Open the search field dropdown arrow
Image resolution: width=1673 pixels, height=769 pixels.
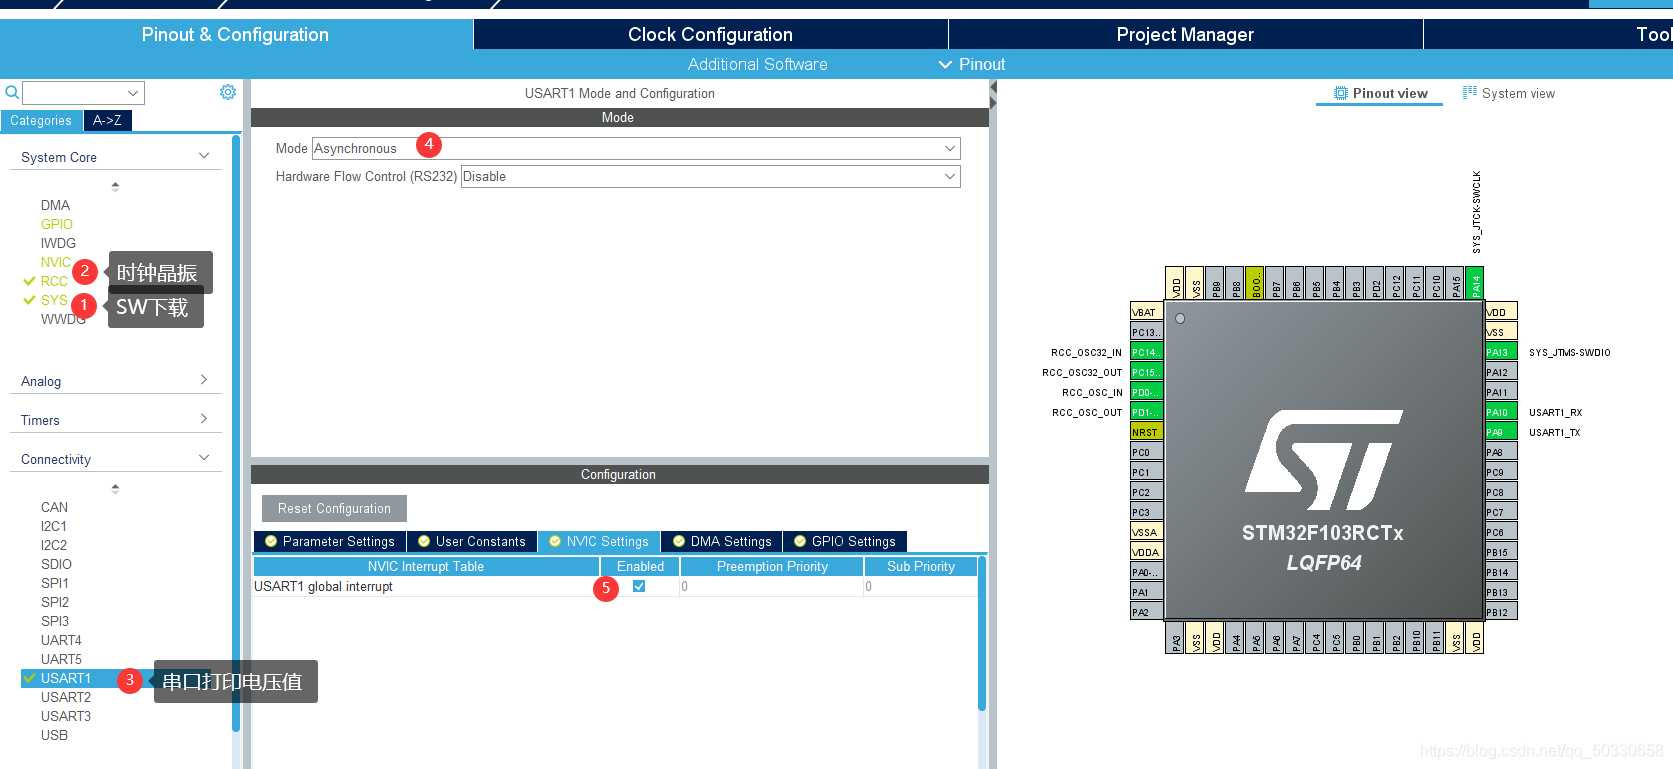click(x=133, y=93)
